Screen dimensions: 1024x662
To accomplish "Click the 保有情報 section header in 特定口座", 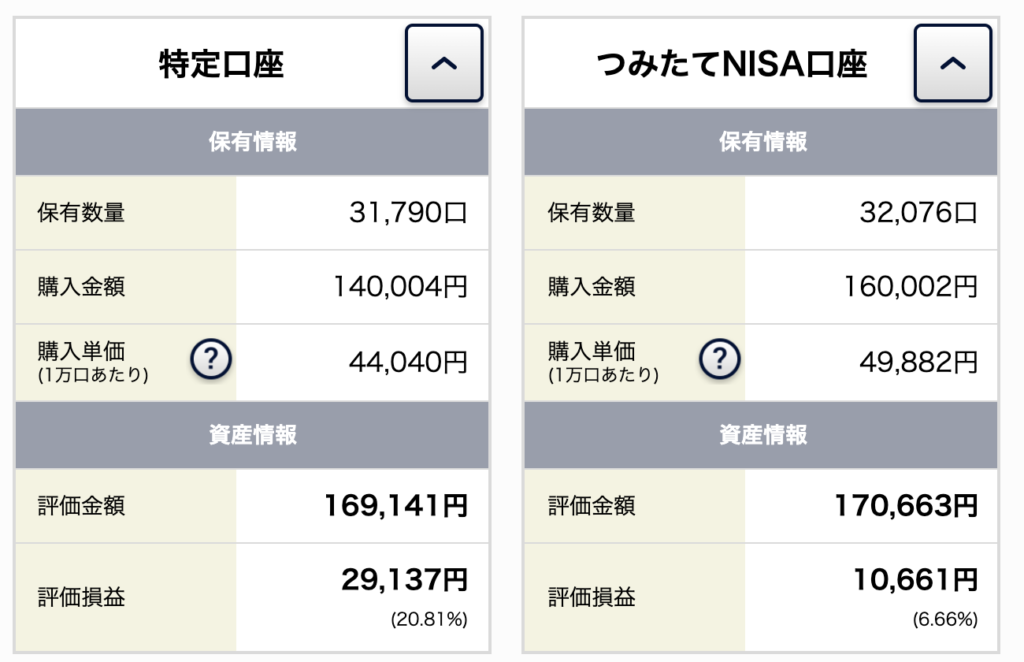I will [x=252, y=142].
